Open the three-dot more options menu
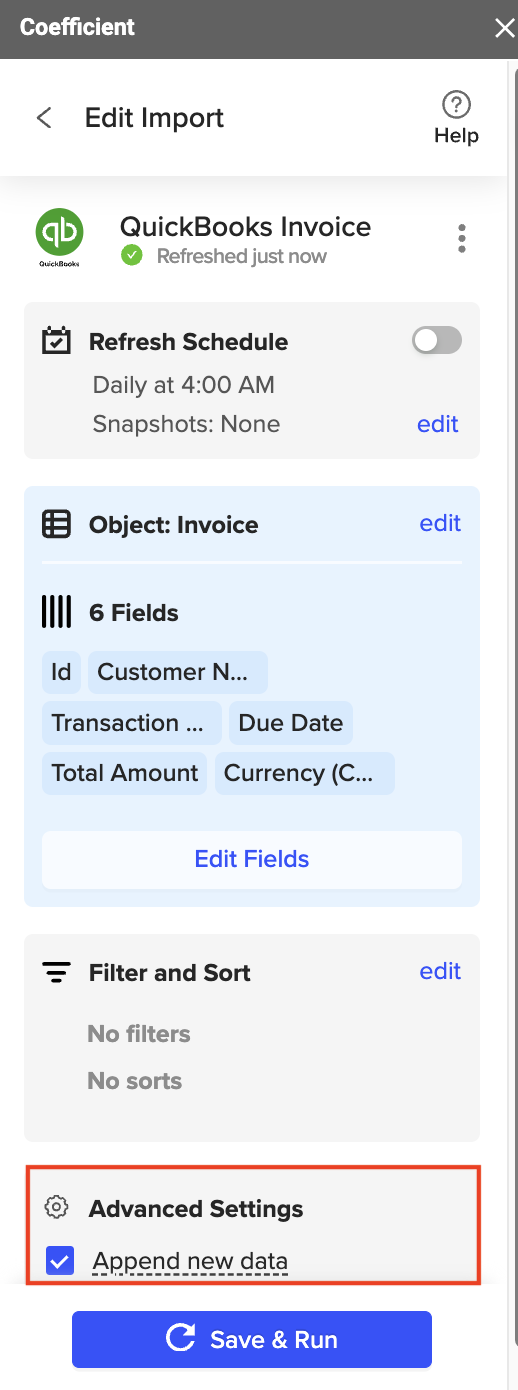This screenshot has height=1390, width=518. coord(461,239)
